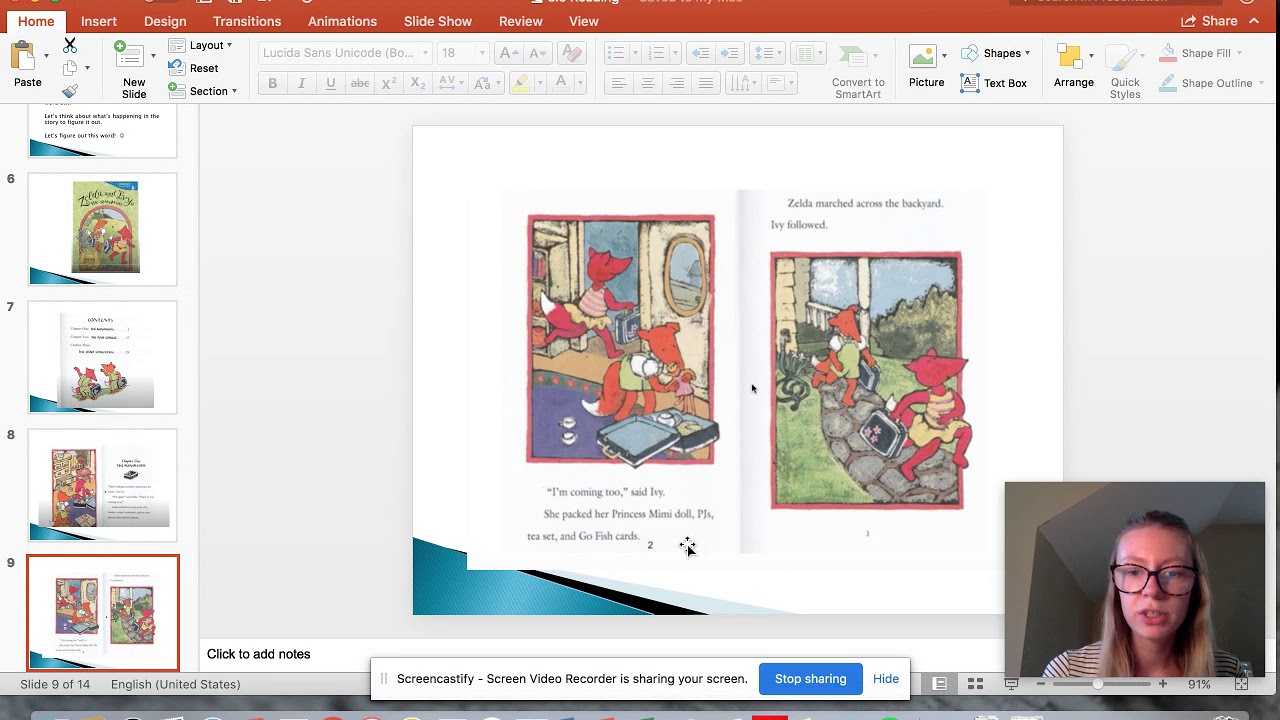The height and width of the screenshot is (720, 1280).
Task: Click the Picture insert icon
Action: (x=924, y=57)
